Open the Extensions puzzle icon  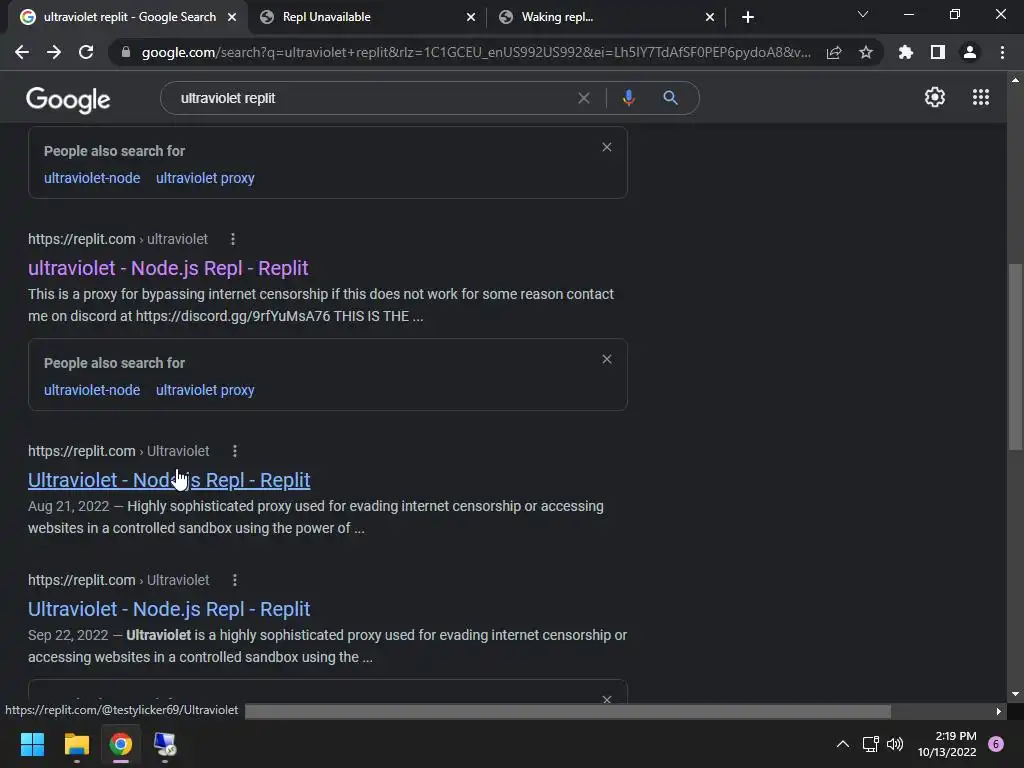906,52
